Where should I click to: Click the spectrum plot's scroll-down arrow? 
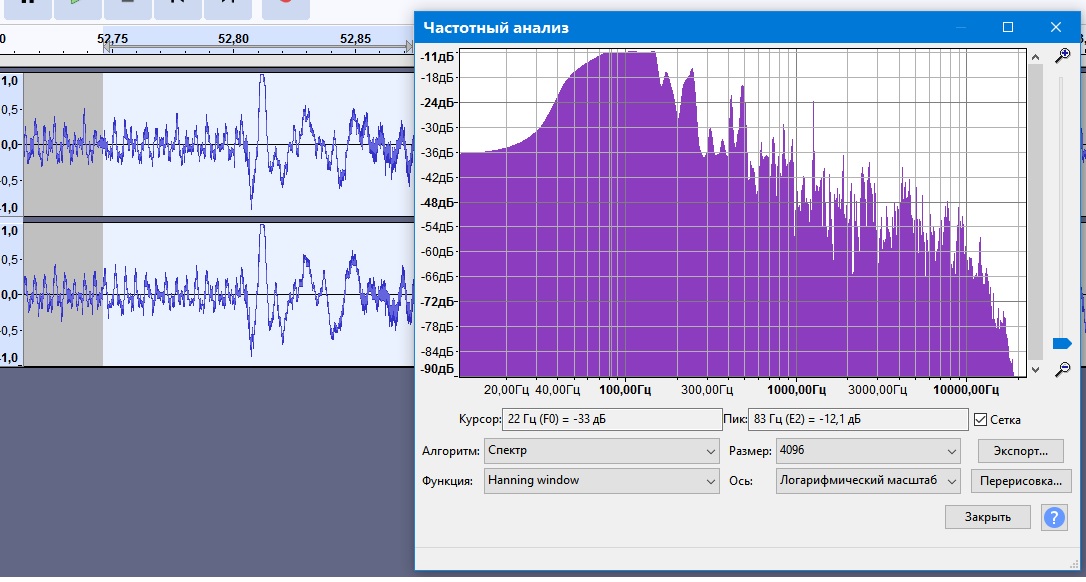(x=1036, y=369)
